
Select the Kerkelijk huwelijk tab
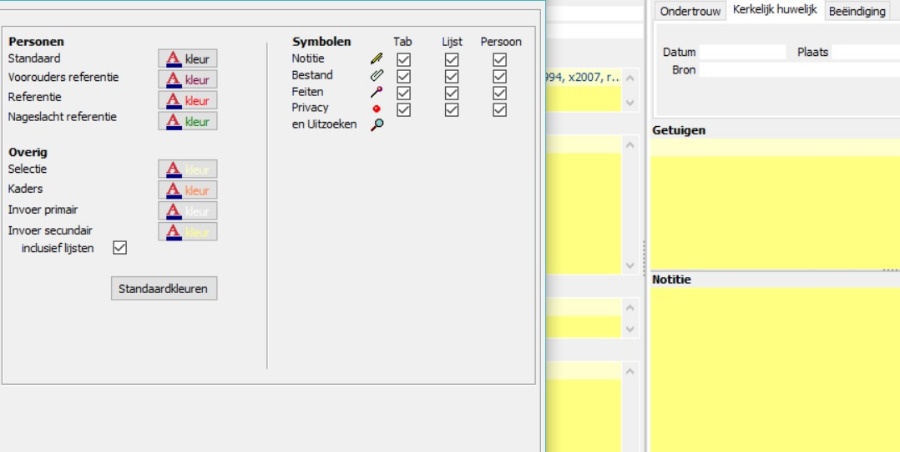click(774, 10)
